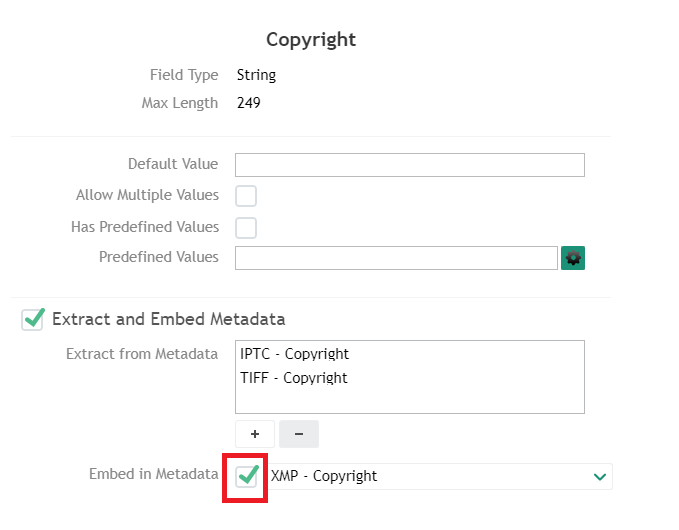
Task: Click the Copyright heading
Action: tap(311, 40)
